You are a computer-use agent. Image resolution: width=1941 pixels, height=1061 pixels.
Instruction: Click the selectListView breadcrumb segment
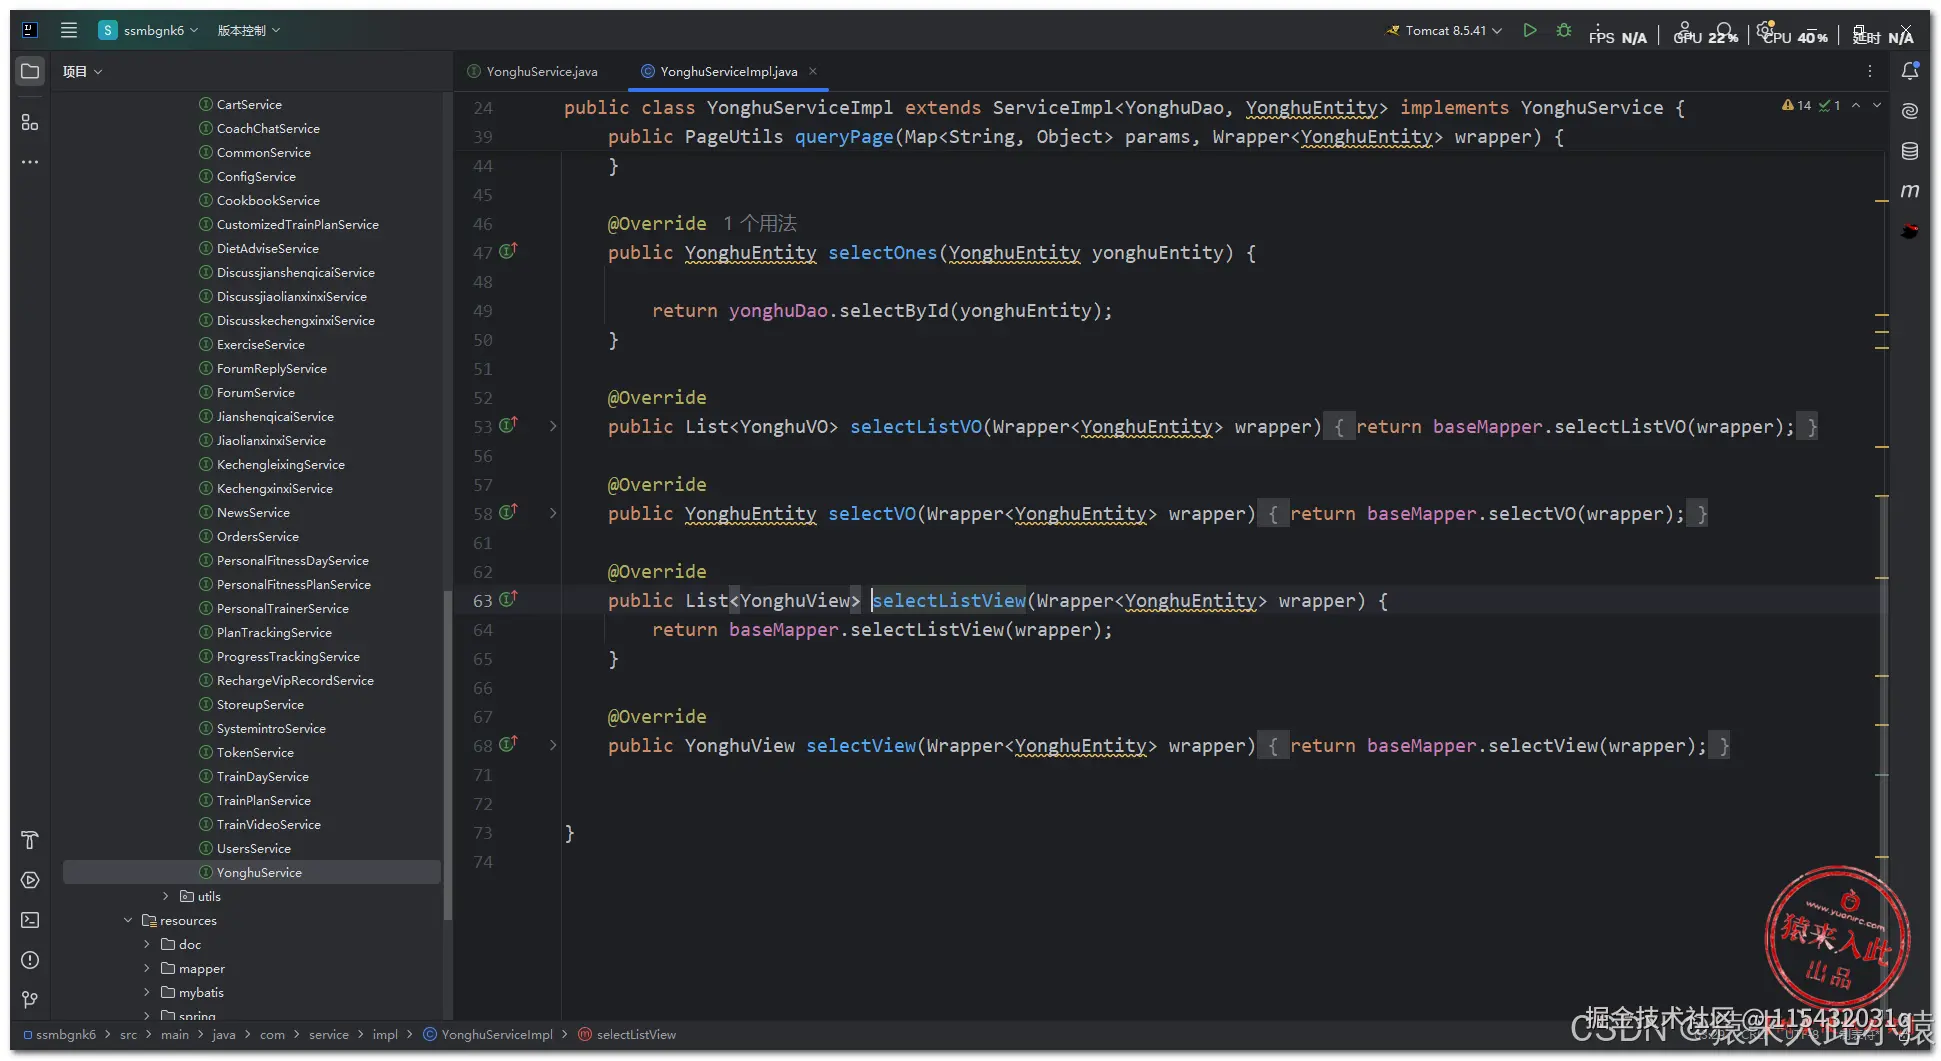(x=627, y=1034)
